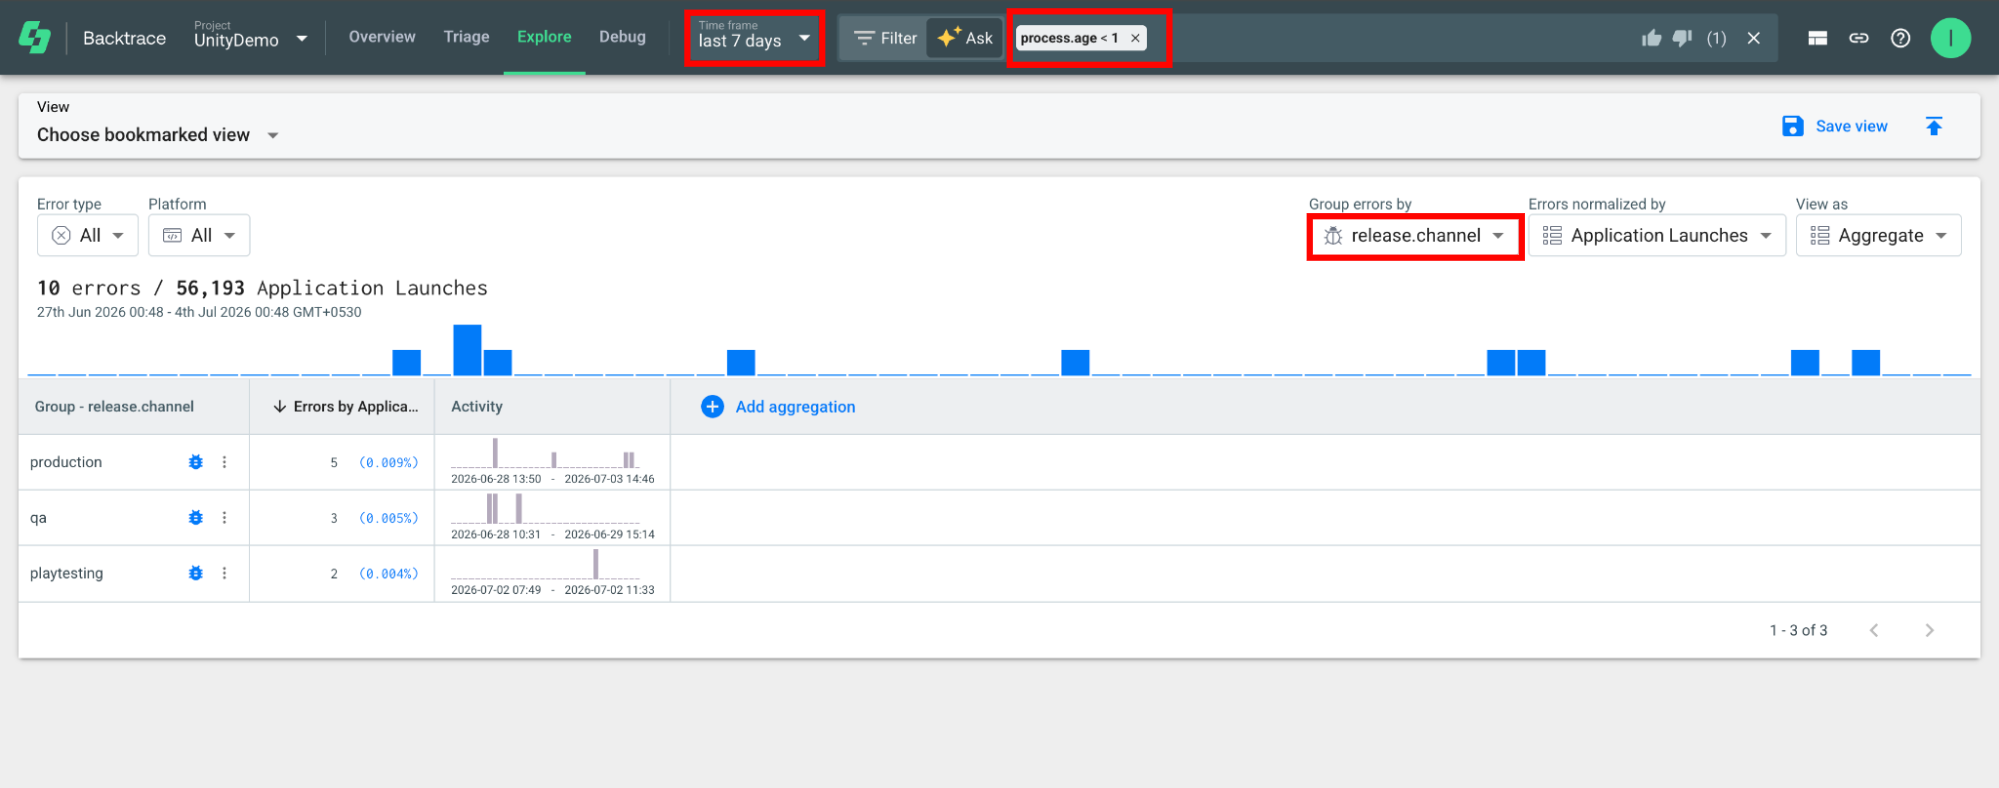Open the Platform All dropdown
Image resolution: width=1999 pixels, height=788 pixels.
pyautogui.click(x=199, y=235)
